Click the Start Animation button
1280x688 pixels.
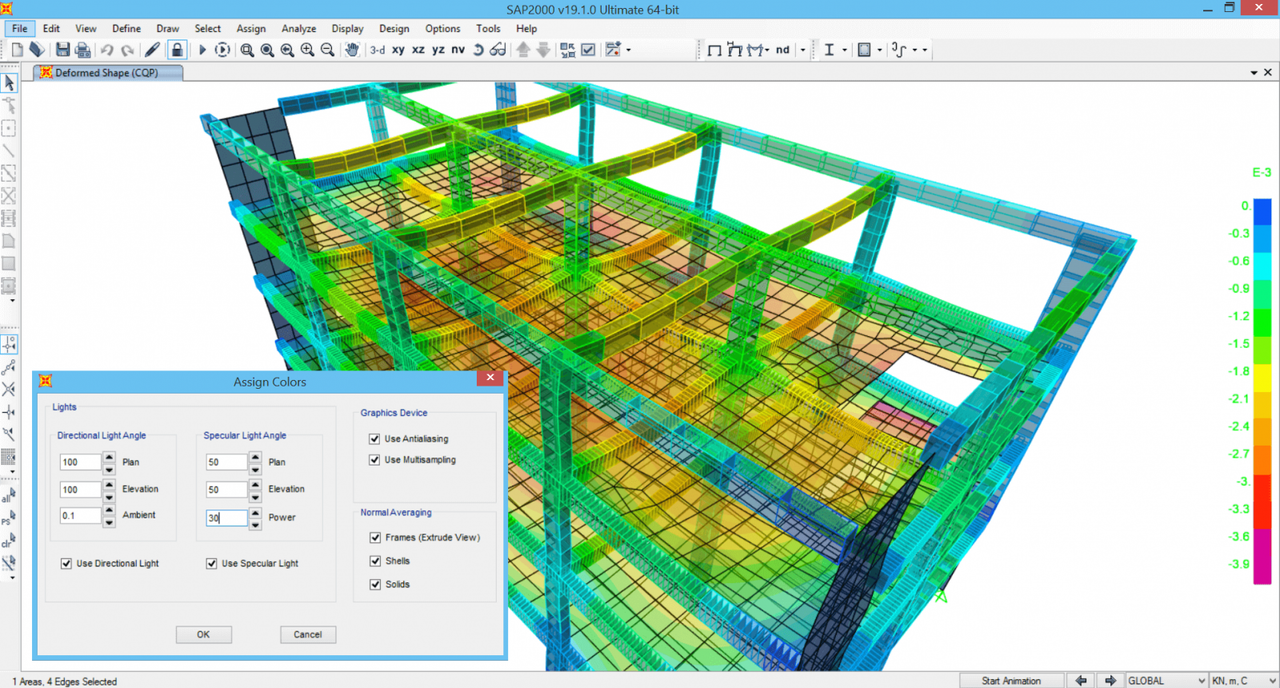(1010, 680)
